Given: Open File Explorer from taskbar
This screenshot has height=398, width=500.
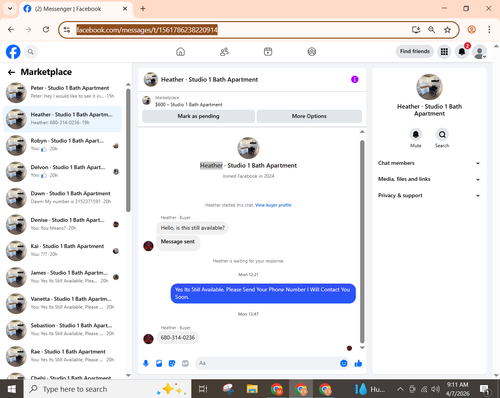Looking at the screenshot, I should [x=252, y=389].
